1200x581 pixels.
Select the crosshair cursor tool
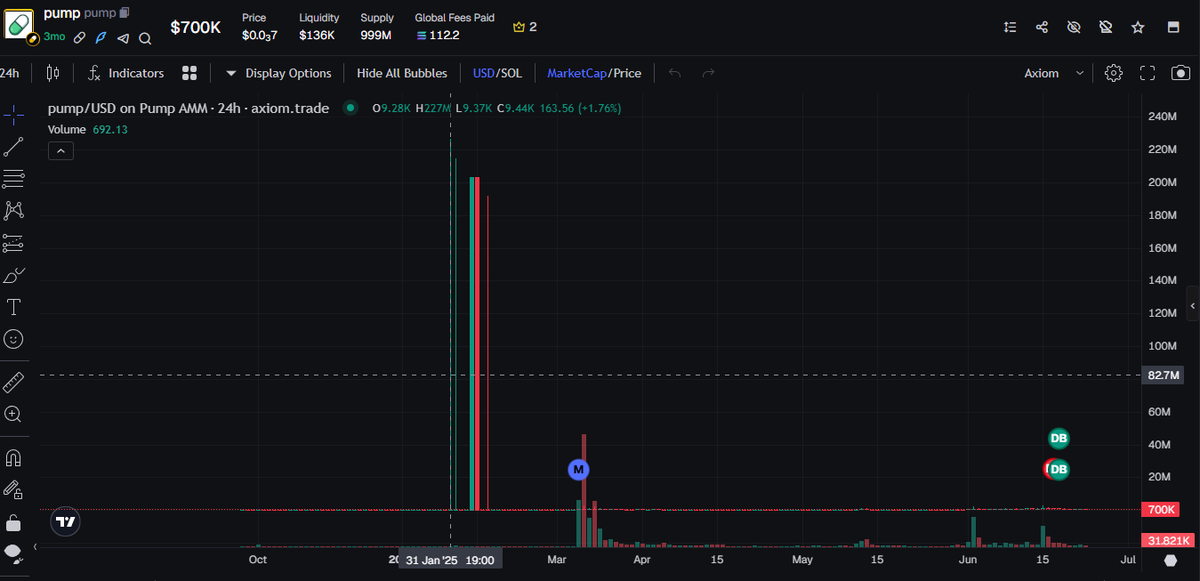tap(14, 115)
